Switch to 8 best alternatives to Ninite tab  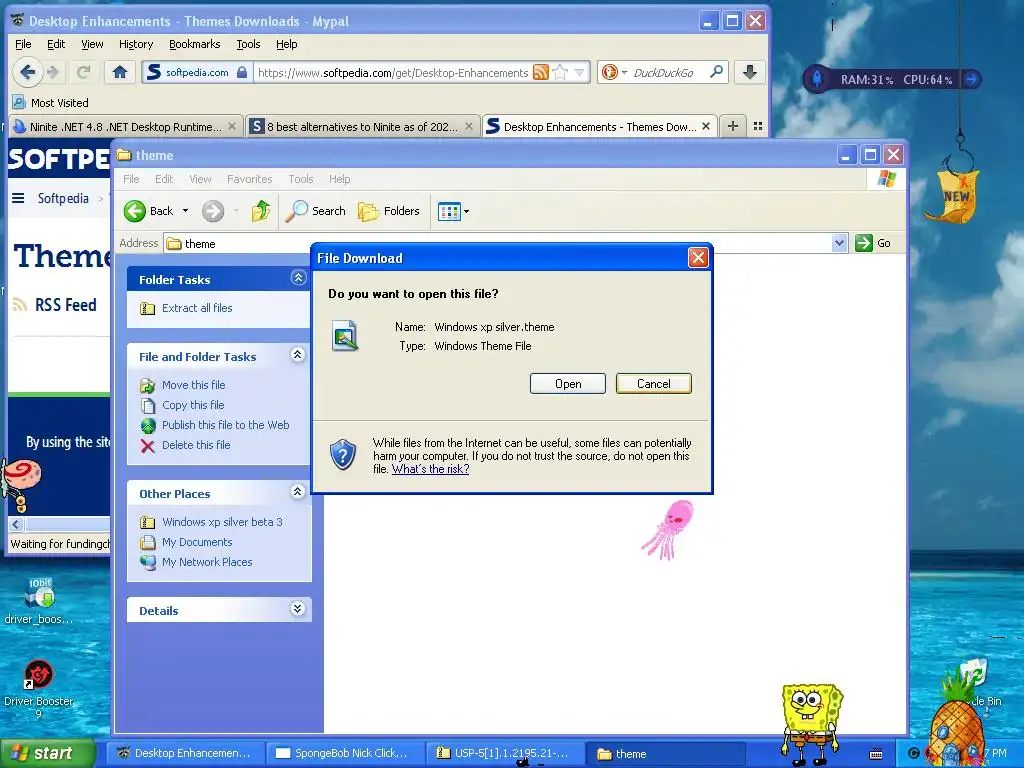click(362, 126)
